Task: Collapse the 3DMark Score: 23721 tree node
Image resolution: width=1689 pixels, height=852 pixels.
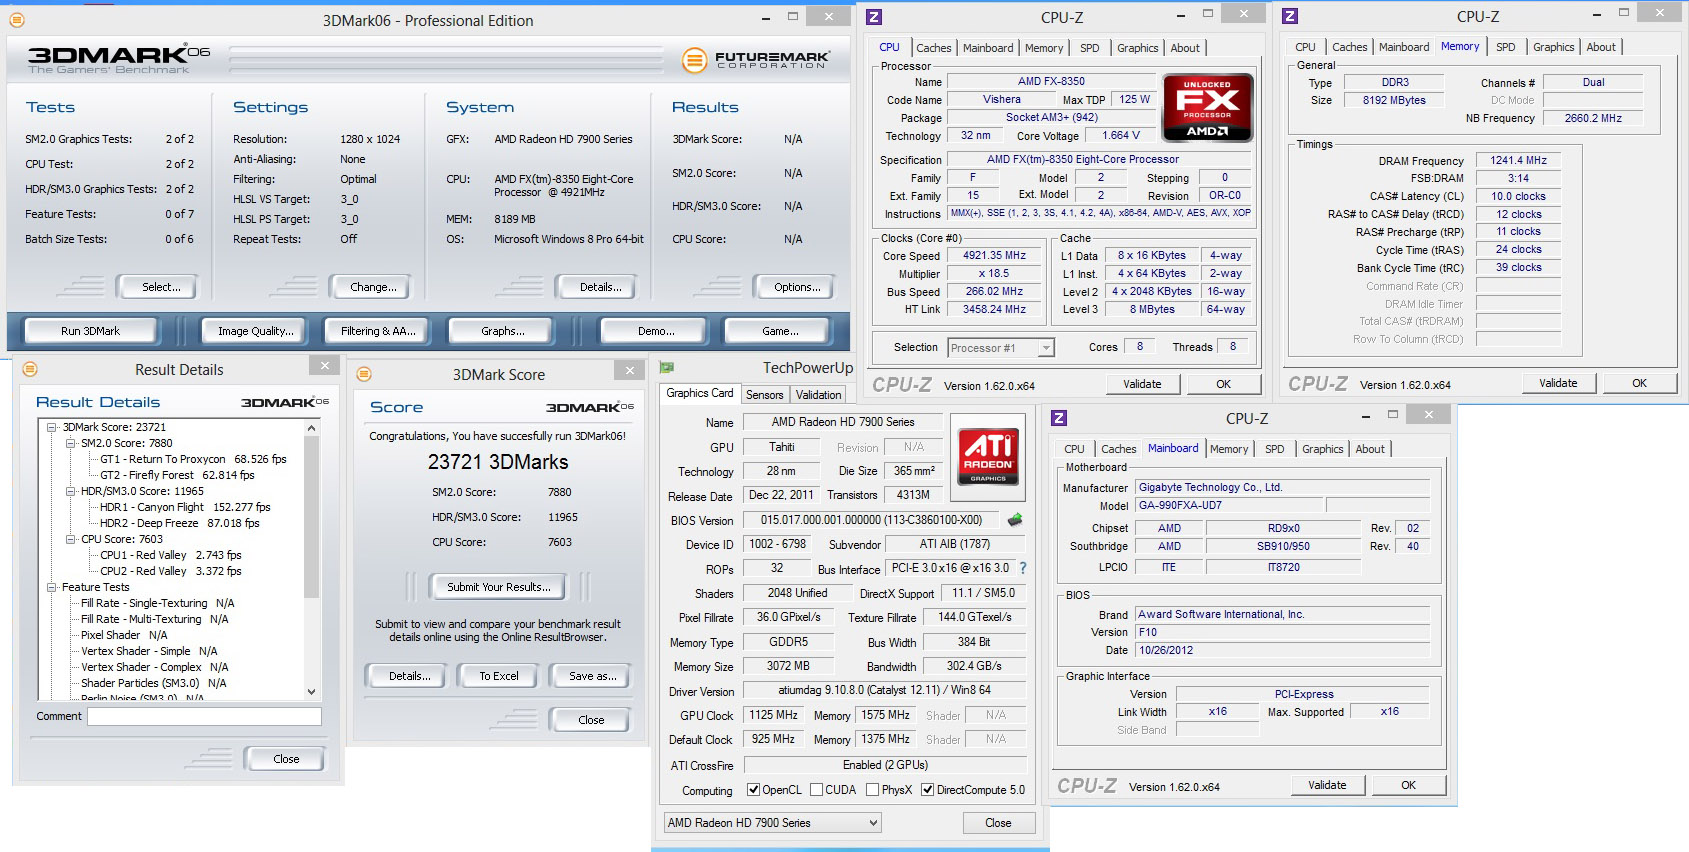Action: coord(52,427)
